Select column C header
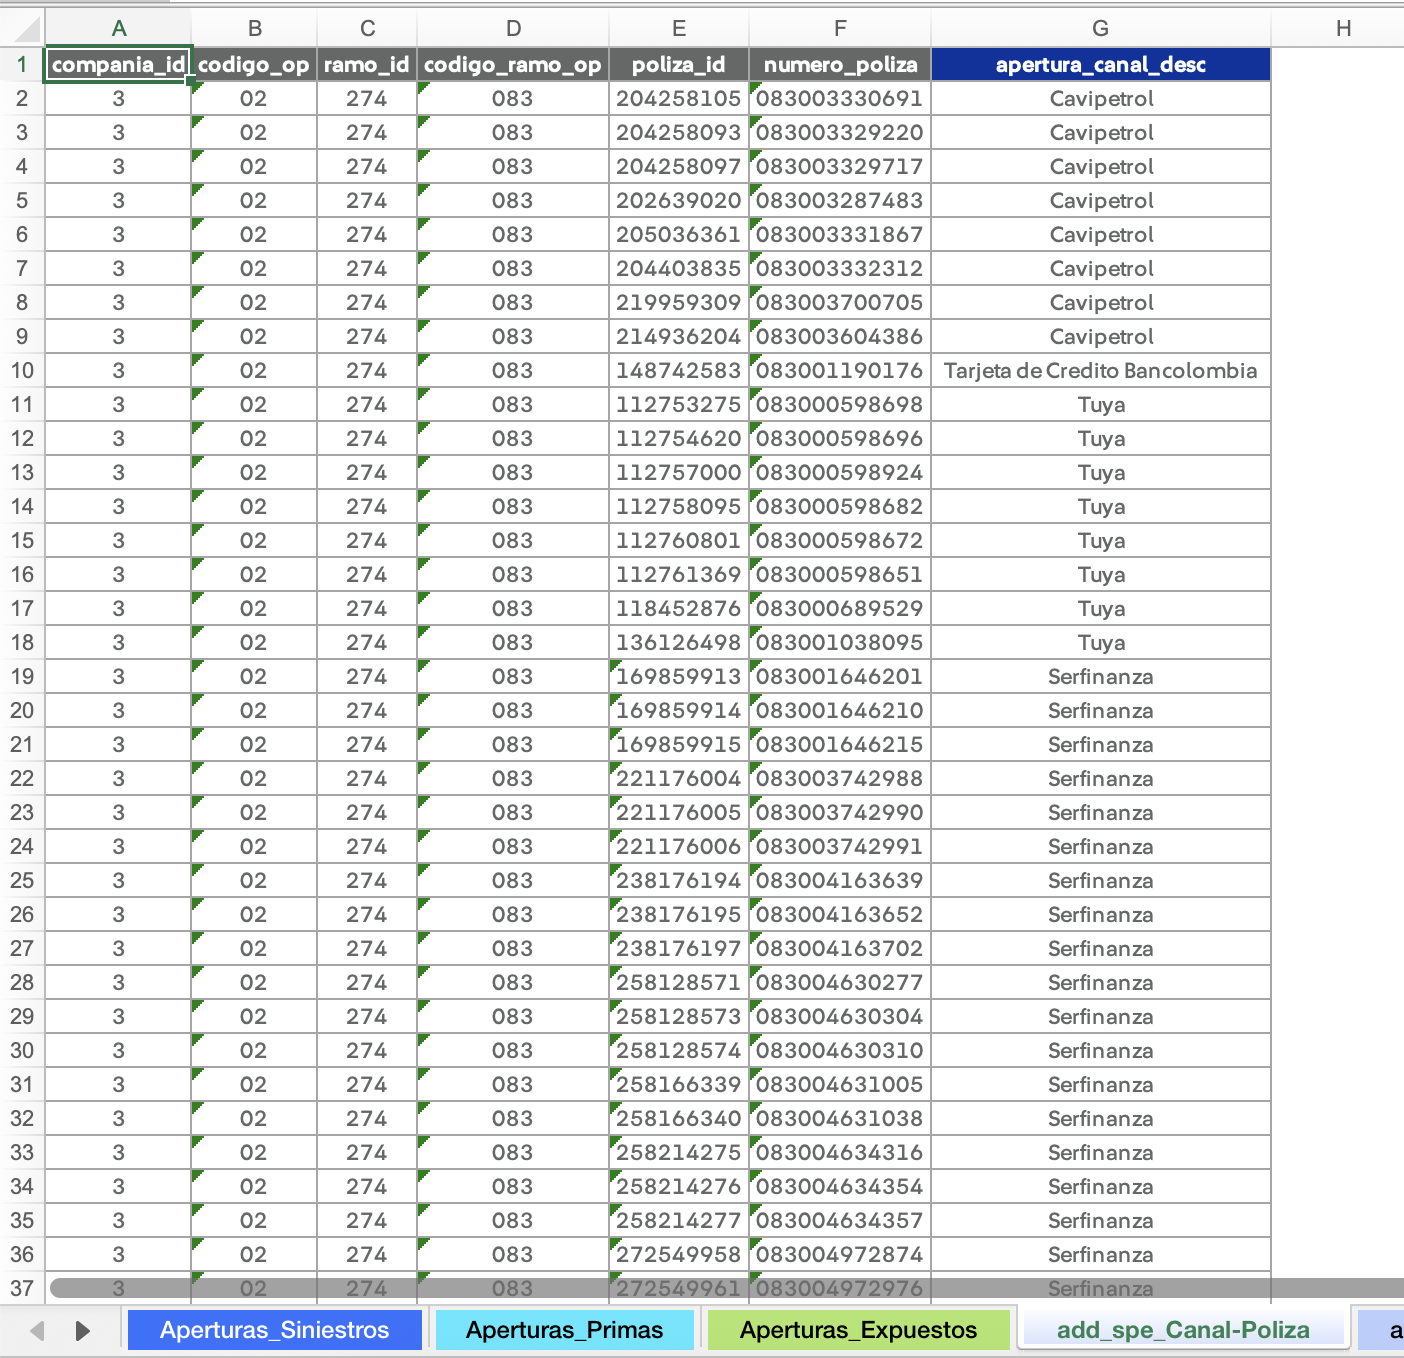The width and height of the screenshot is (1404, 1358). tap(367, 28)
